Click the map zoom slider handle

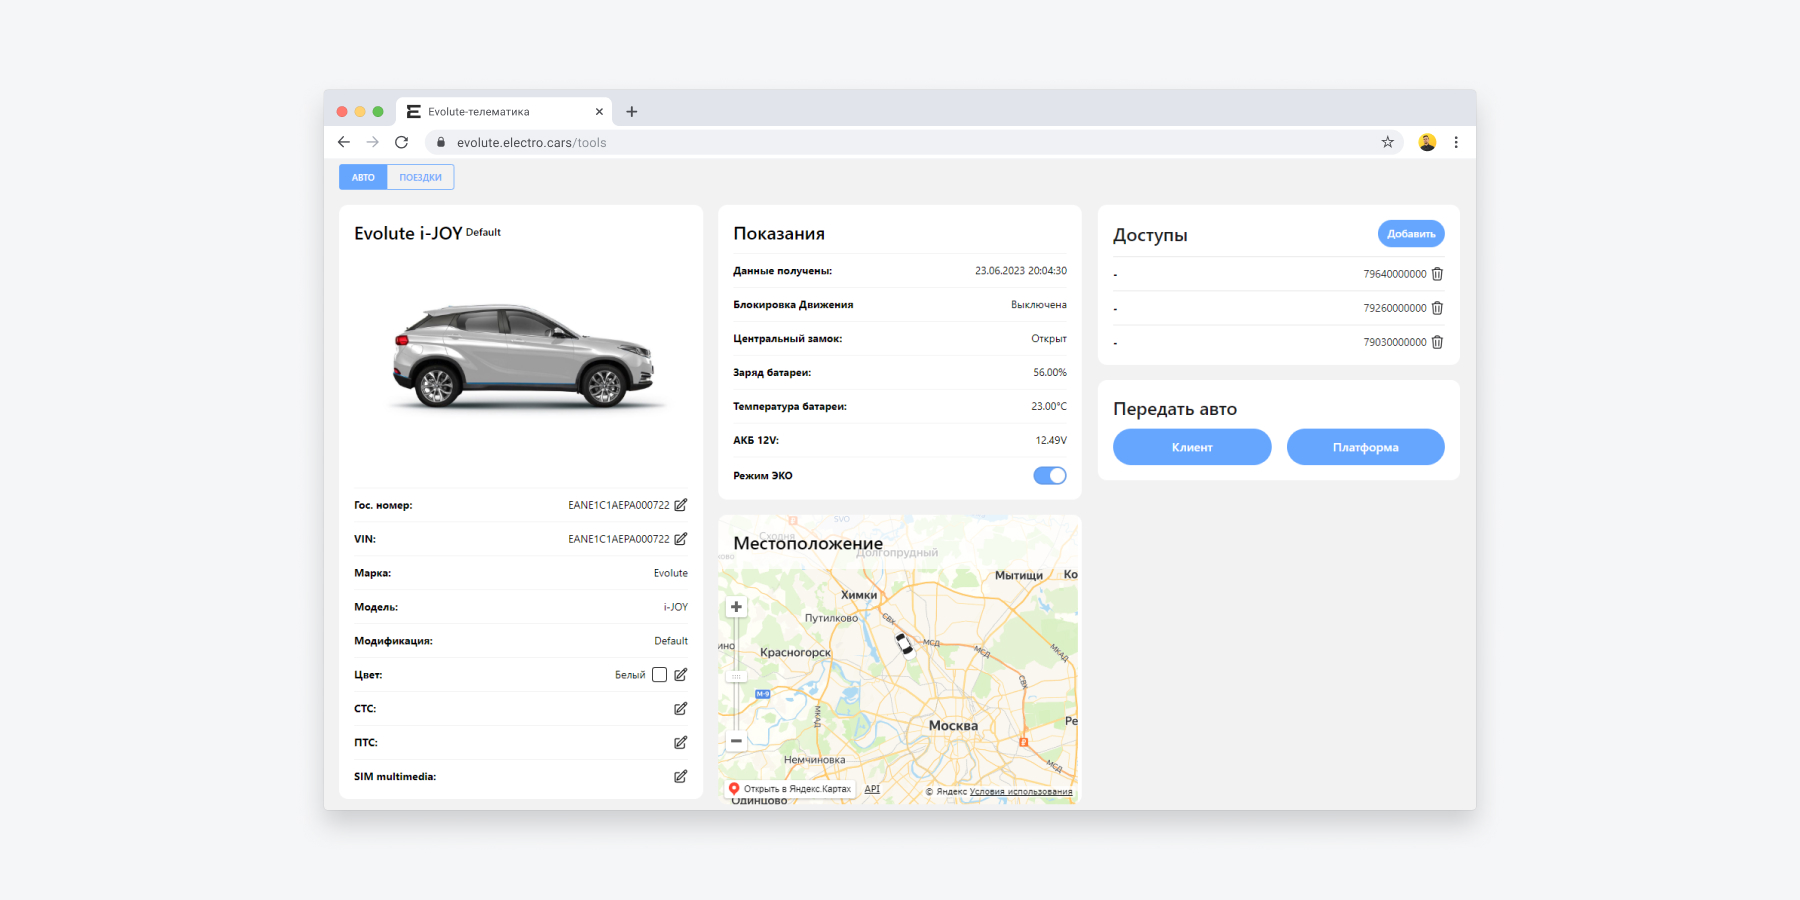coord(736,677)
